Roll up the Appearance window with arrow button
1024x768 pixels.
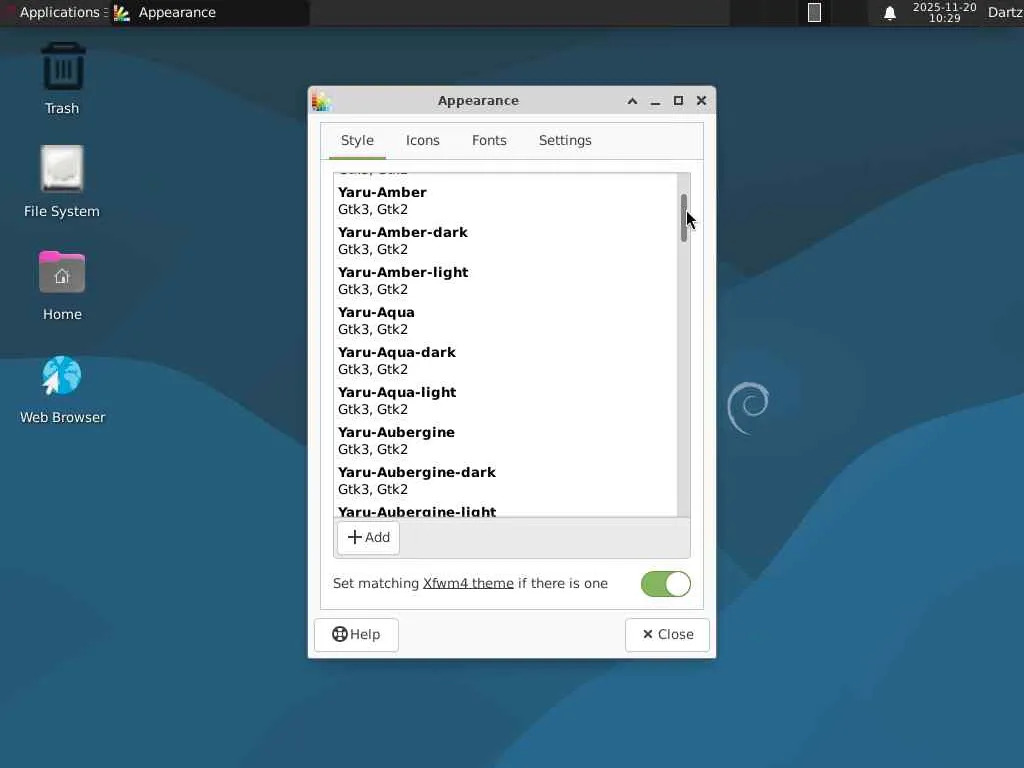[x=632, y=101]
